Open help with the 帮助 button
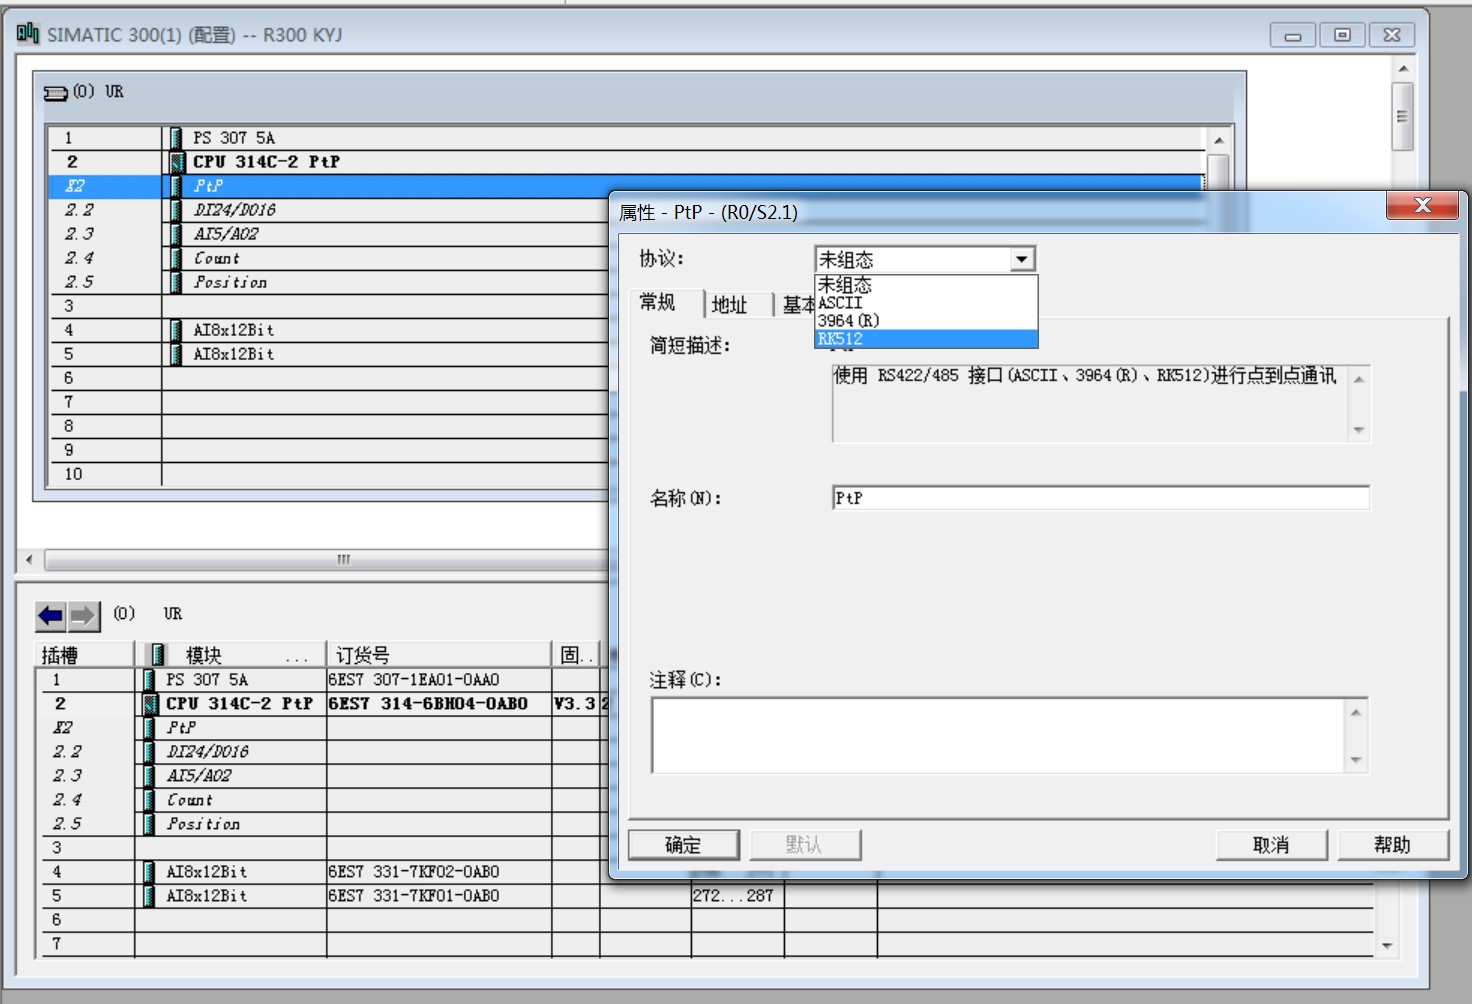This screenshot has height=1004, width=1472. 1392,845
